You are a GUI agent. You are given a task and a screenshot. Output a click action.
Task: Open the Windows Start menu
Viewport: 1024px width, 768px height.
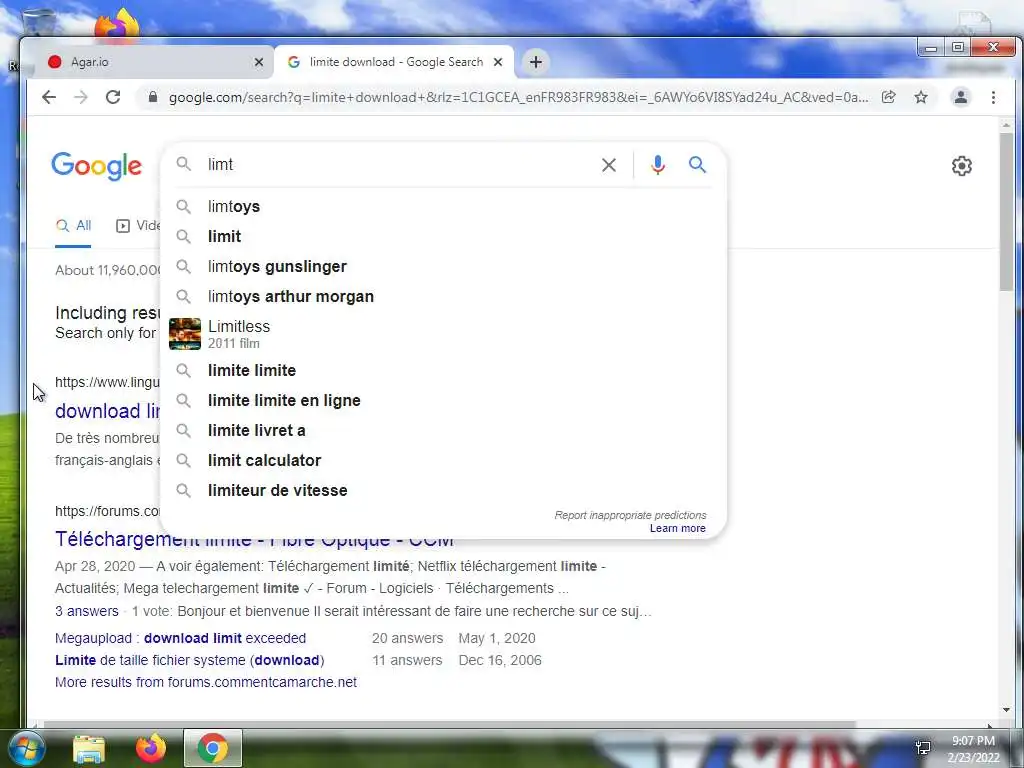pos(26,748)
